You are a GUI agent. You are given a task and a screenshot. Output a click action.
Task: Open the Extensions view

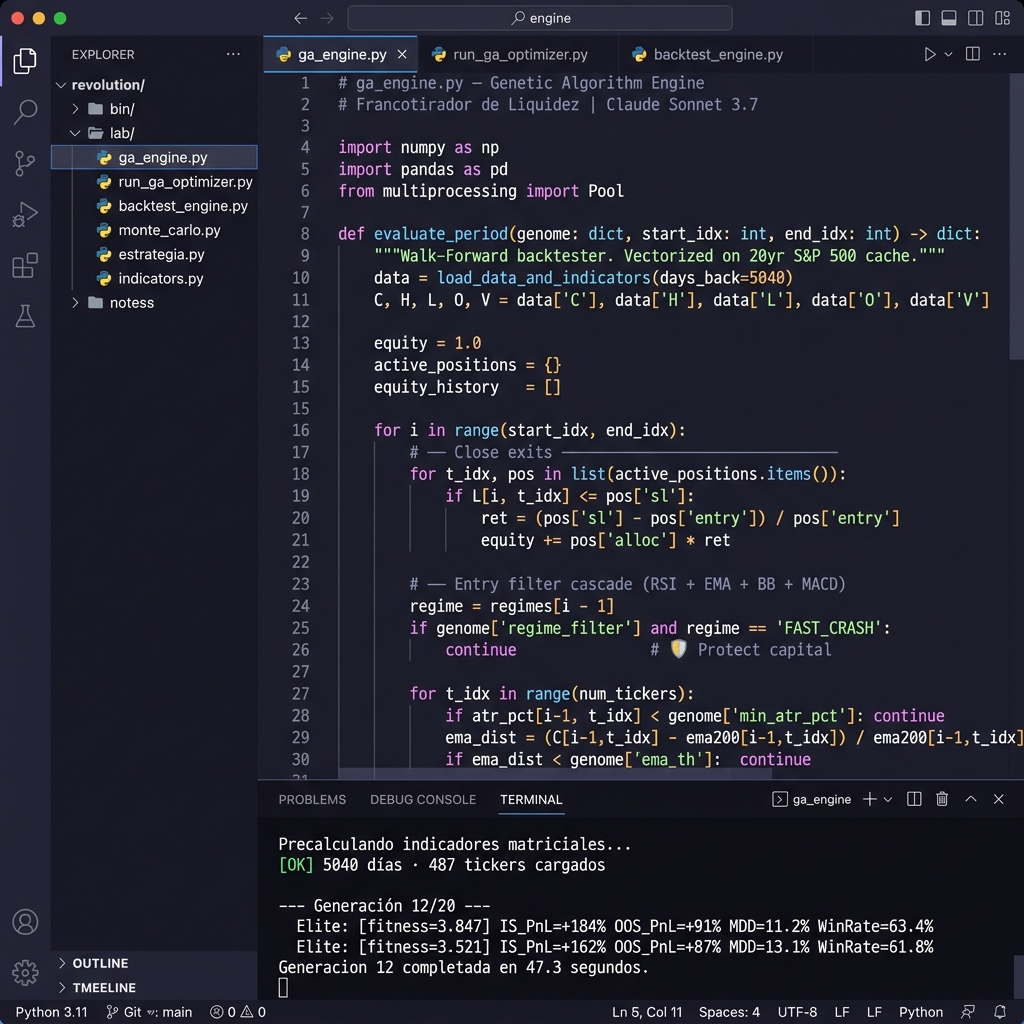coord(25,265)
